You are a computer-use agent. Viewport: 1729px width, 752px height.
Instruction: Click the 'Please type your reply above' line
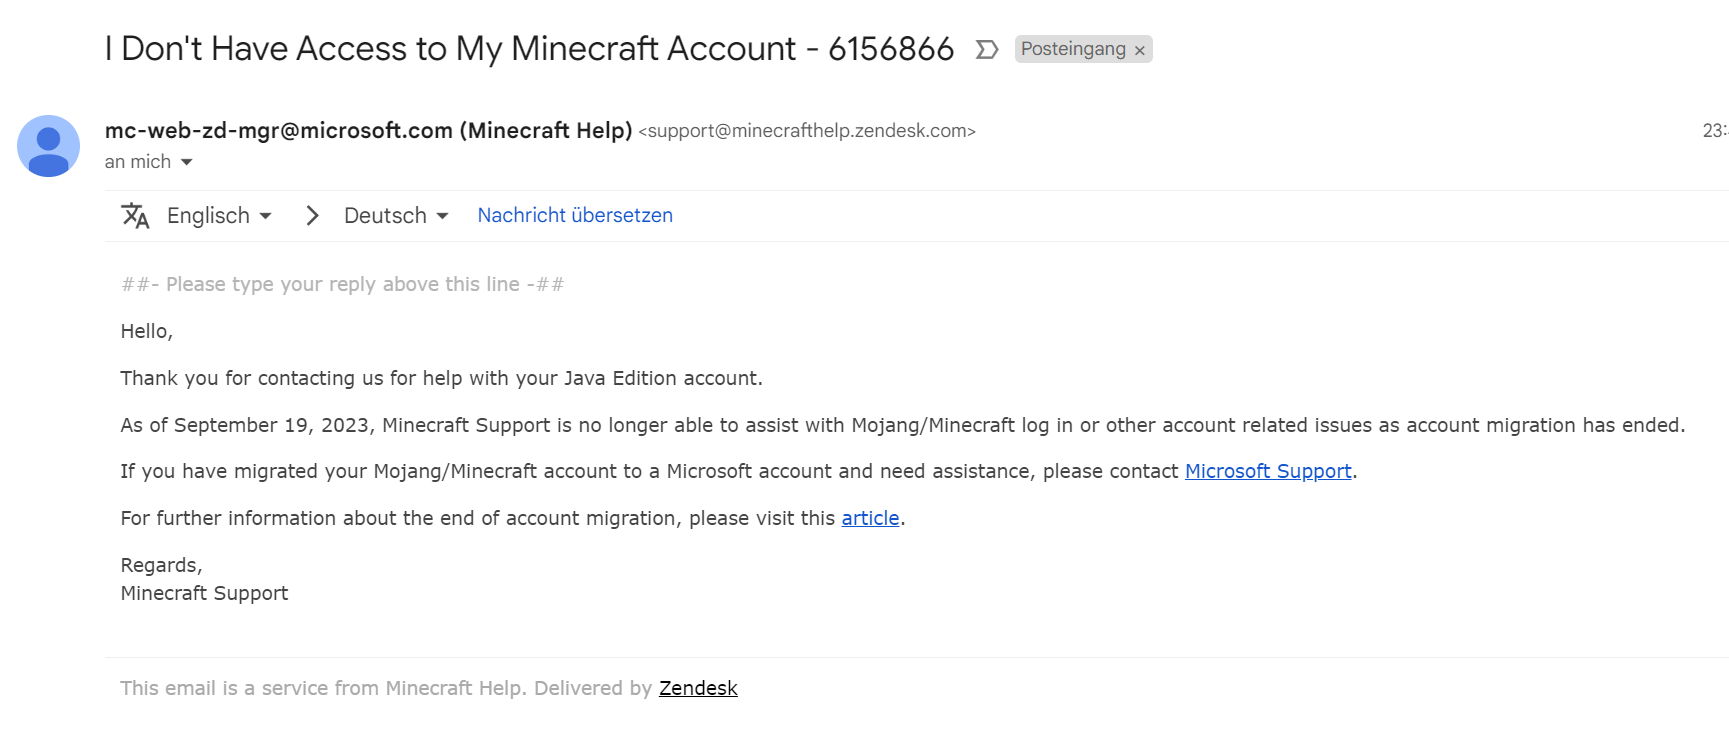pyautogui.click(x=342, y=284)
